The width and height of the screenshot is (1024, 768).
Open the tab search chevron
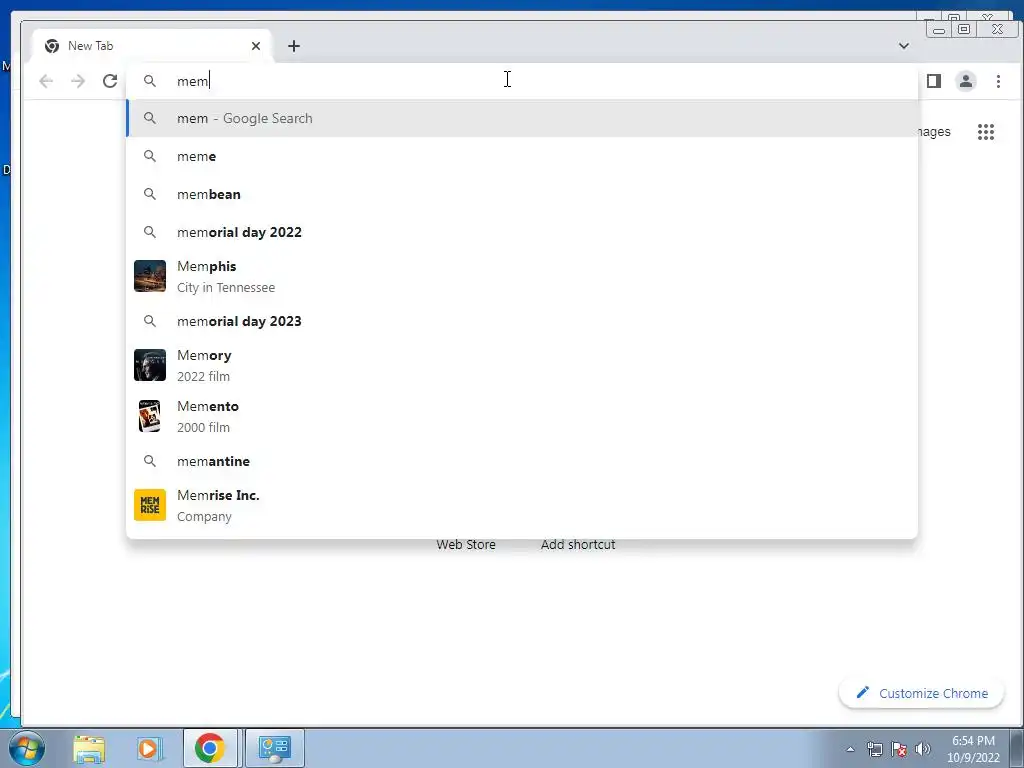click(x=904, y=46)
